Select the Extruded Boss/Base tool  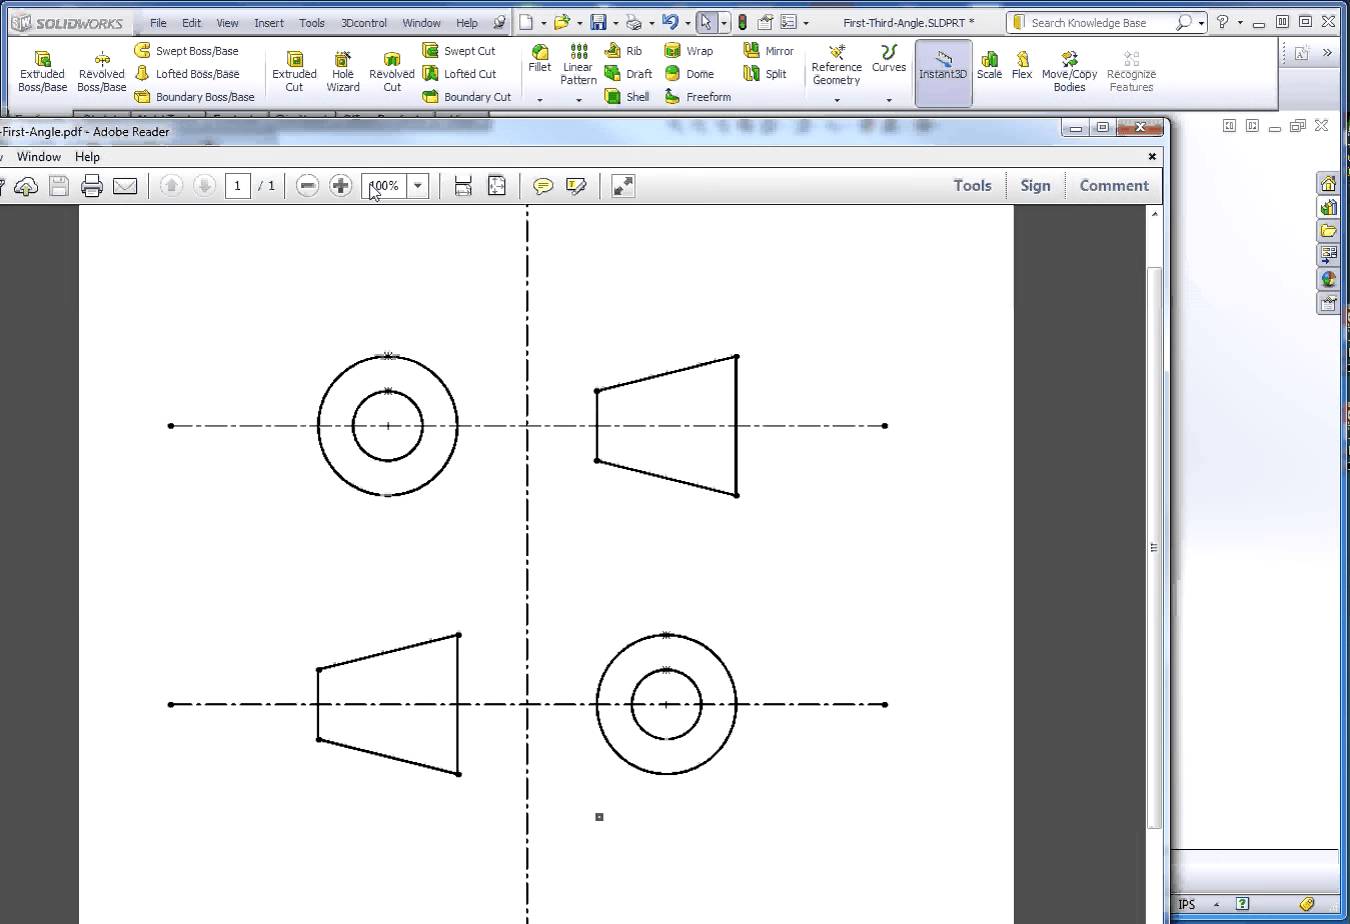42,72
